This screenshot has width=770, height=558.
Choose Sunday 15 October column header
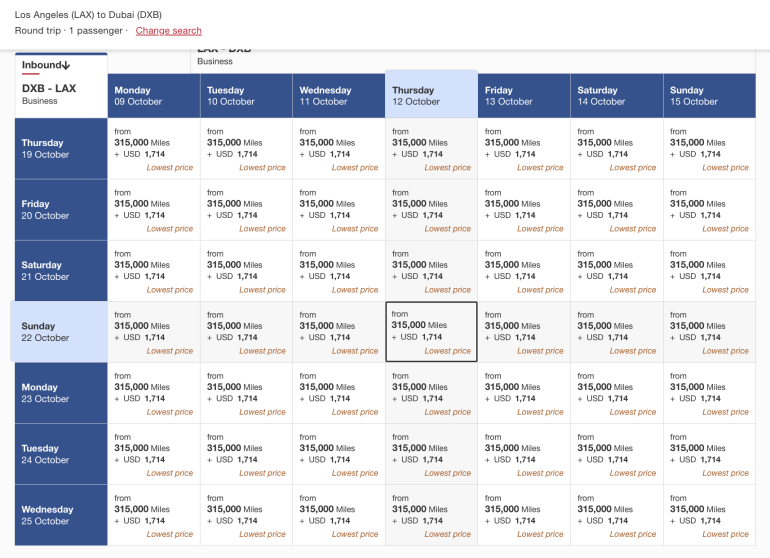click(708, 96)
